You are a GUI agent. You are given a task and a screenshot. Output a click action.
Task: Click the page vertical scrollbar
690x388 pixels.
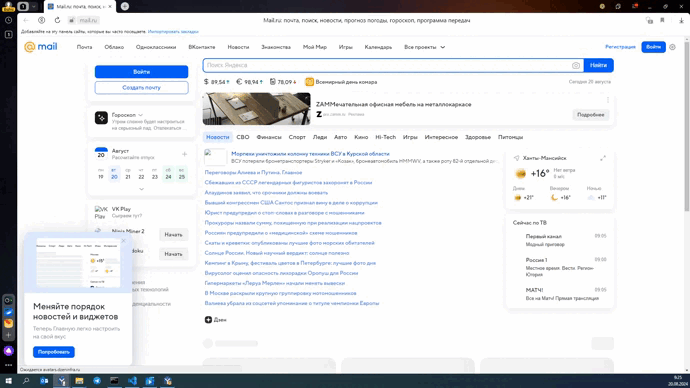point(686,126)
